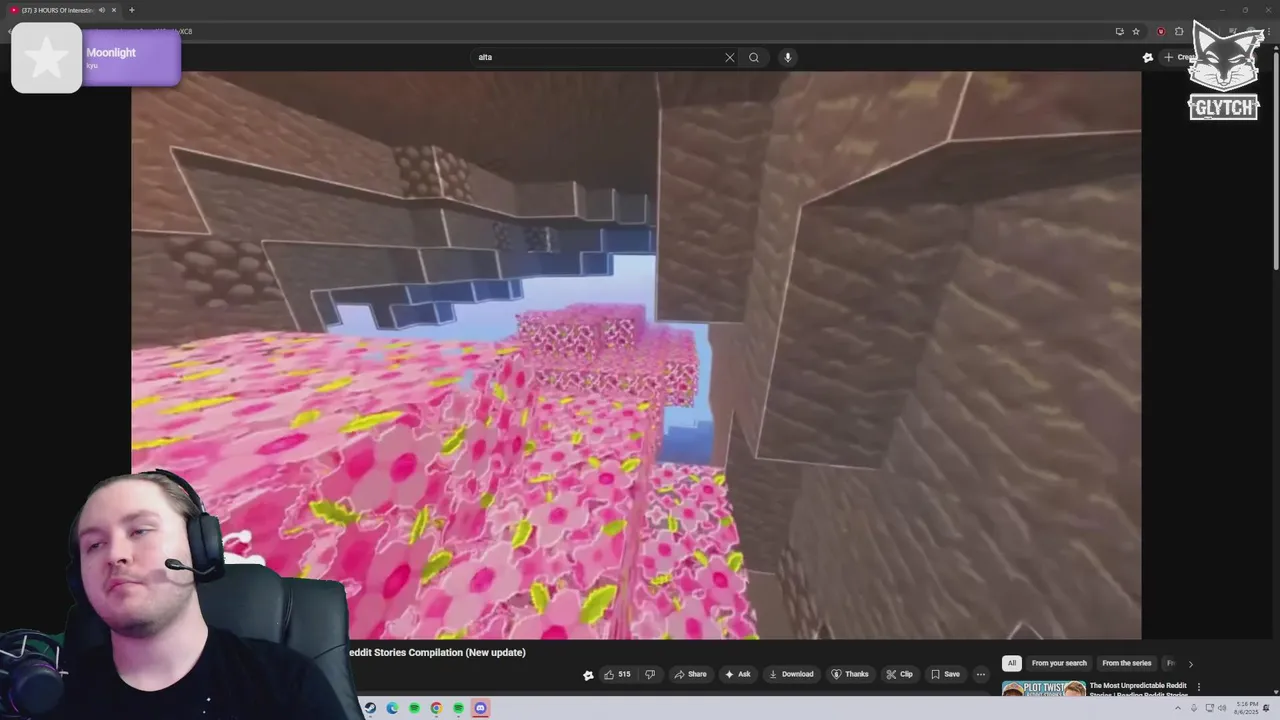The height and width of the screenshot is (720, 1280).
Task: Download the video
Action: (x=790, y=674)
